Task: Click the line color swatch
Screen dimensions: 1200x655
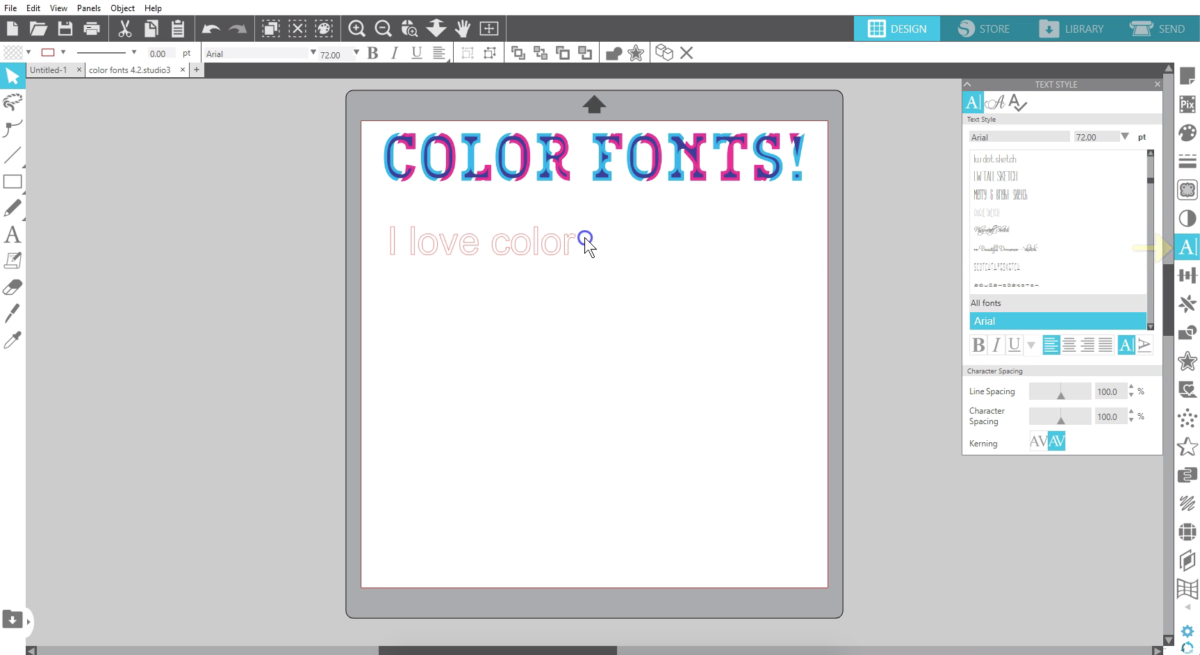Action: coord(47,52)
